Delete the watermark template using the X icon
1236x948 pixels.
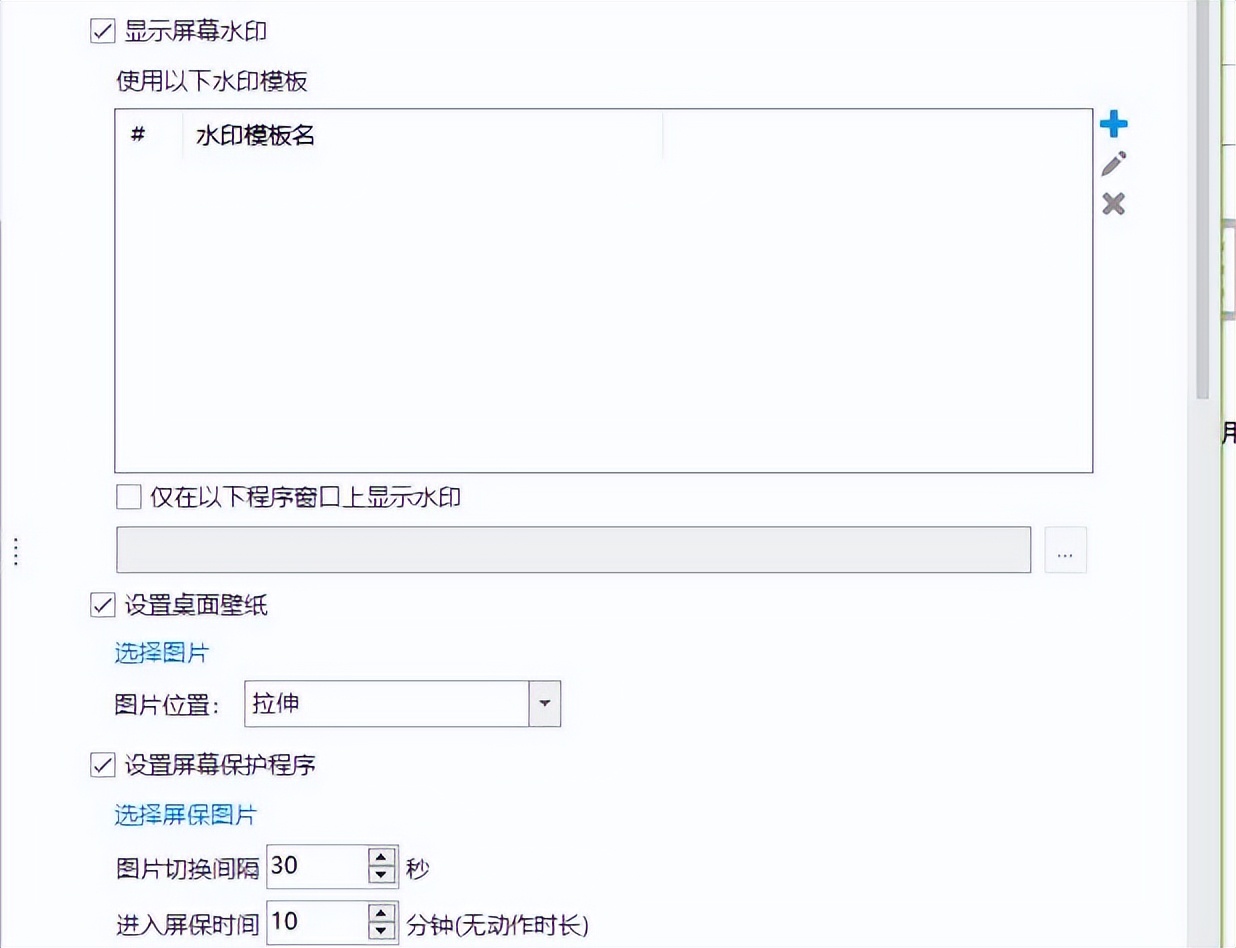coord(1113,205)
